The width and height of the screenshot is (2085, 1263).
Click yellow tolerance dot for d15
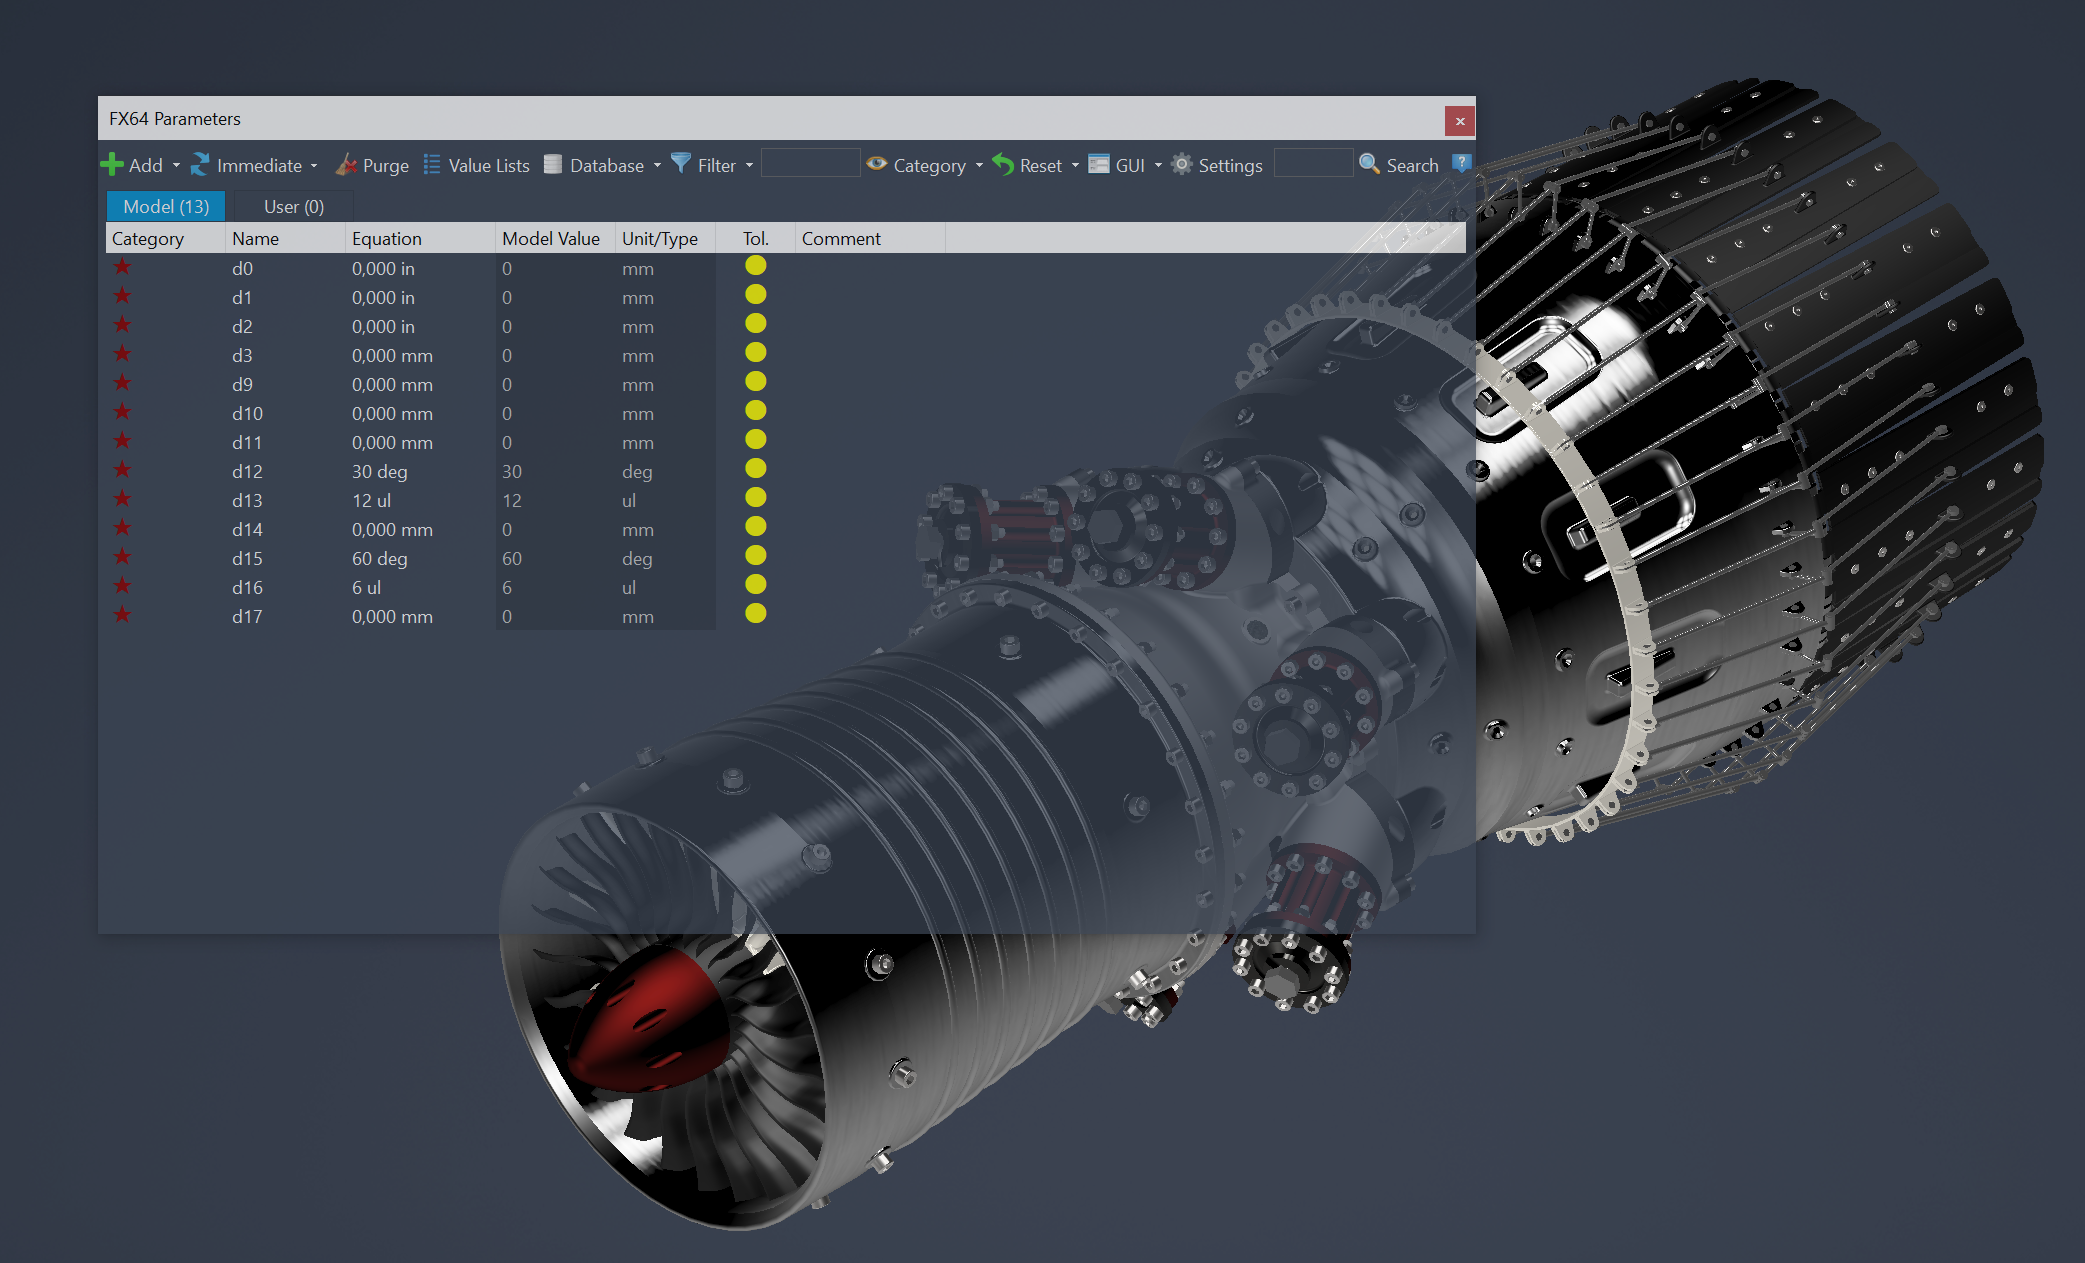756,556
